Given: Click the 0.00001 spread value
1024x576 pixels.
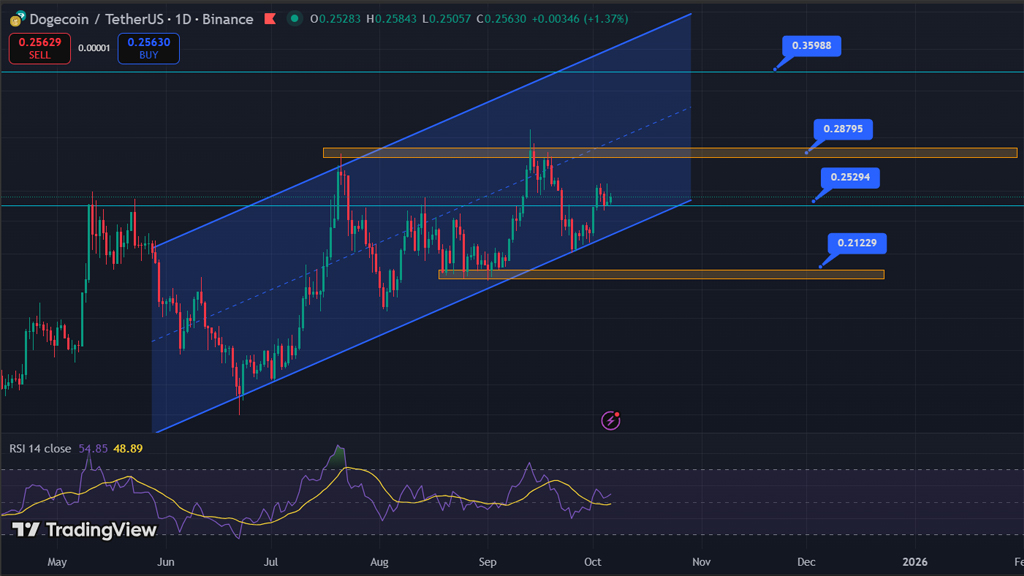Looking at the screenshot, I should pos(94,48).
